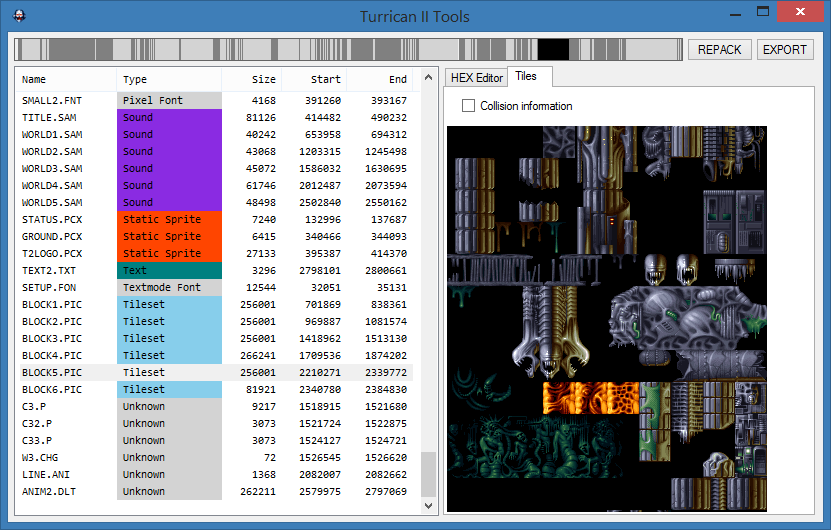Screen dimensions: 831x530
Task: Click the EXPORT button
Action: point(785,50)
